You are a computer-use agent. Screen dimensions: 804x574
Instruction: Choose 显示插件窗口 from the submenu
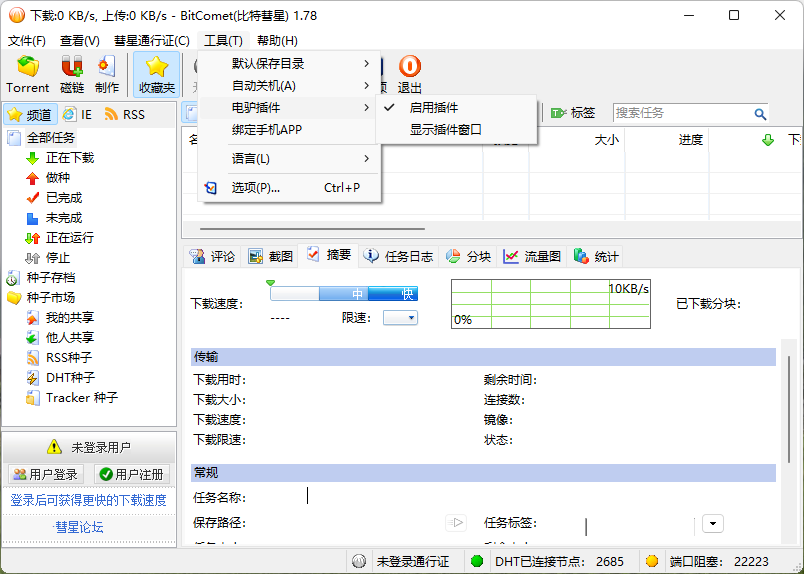coord(445,129)
